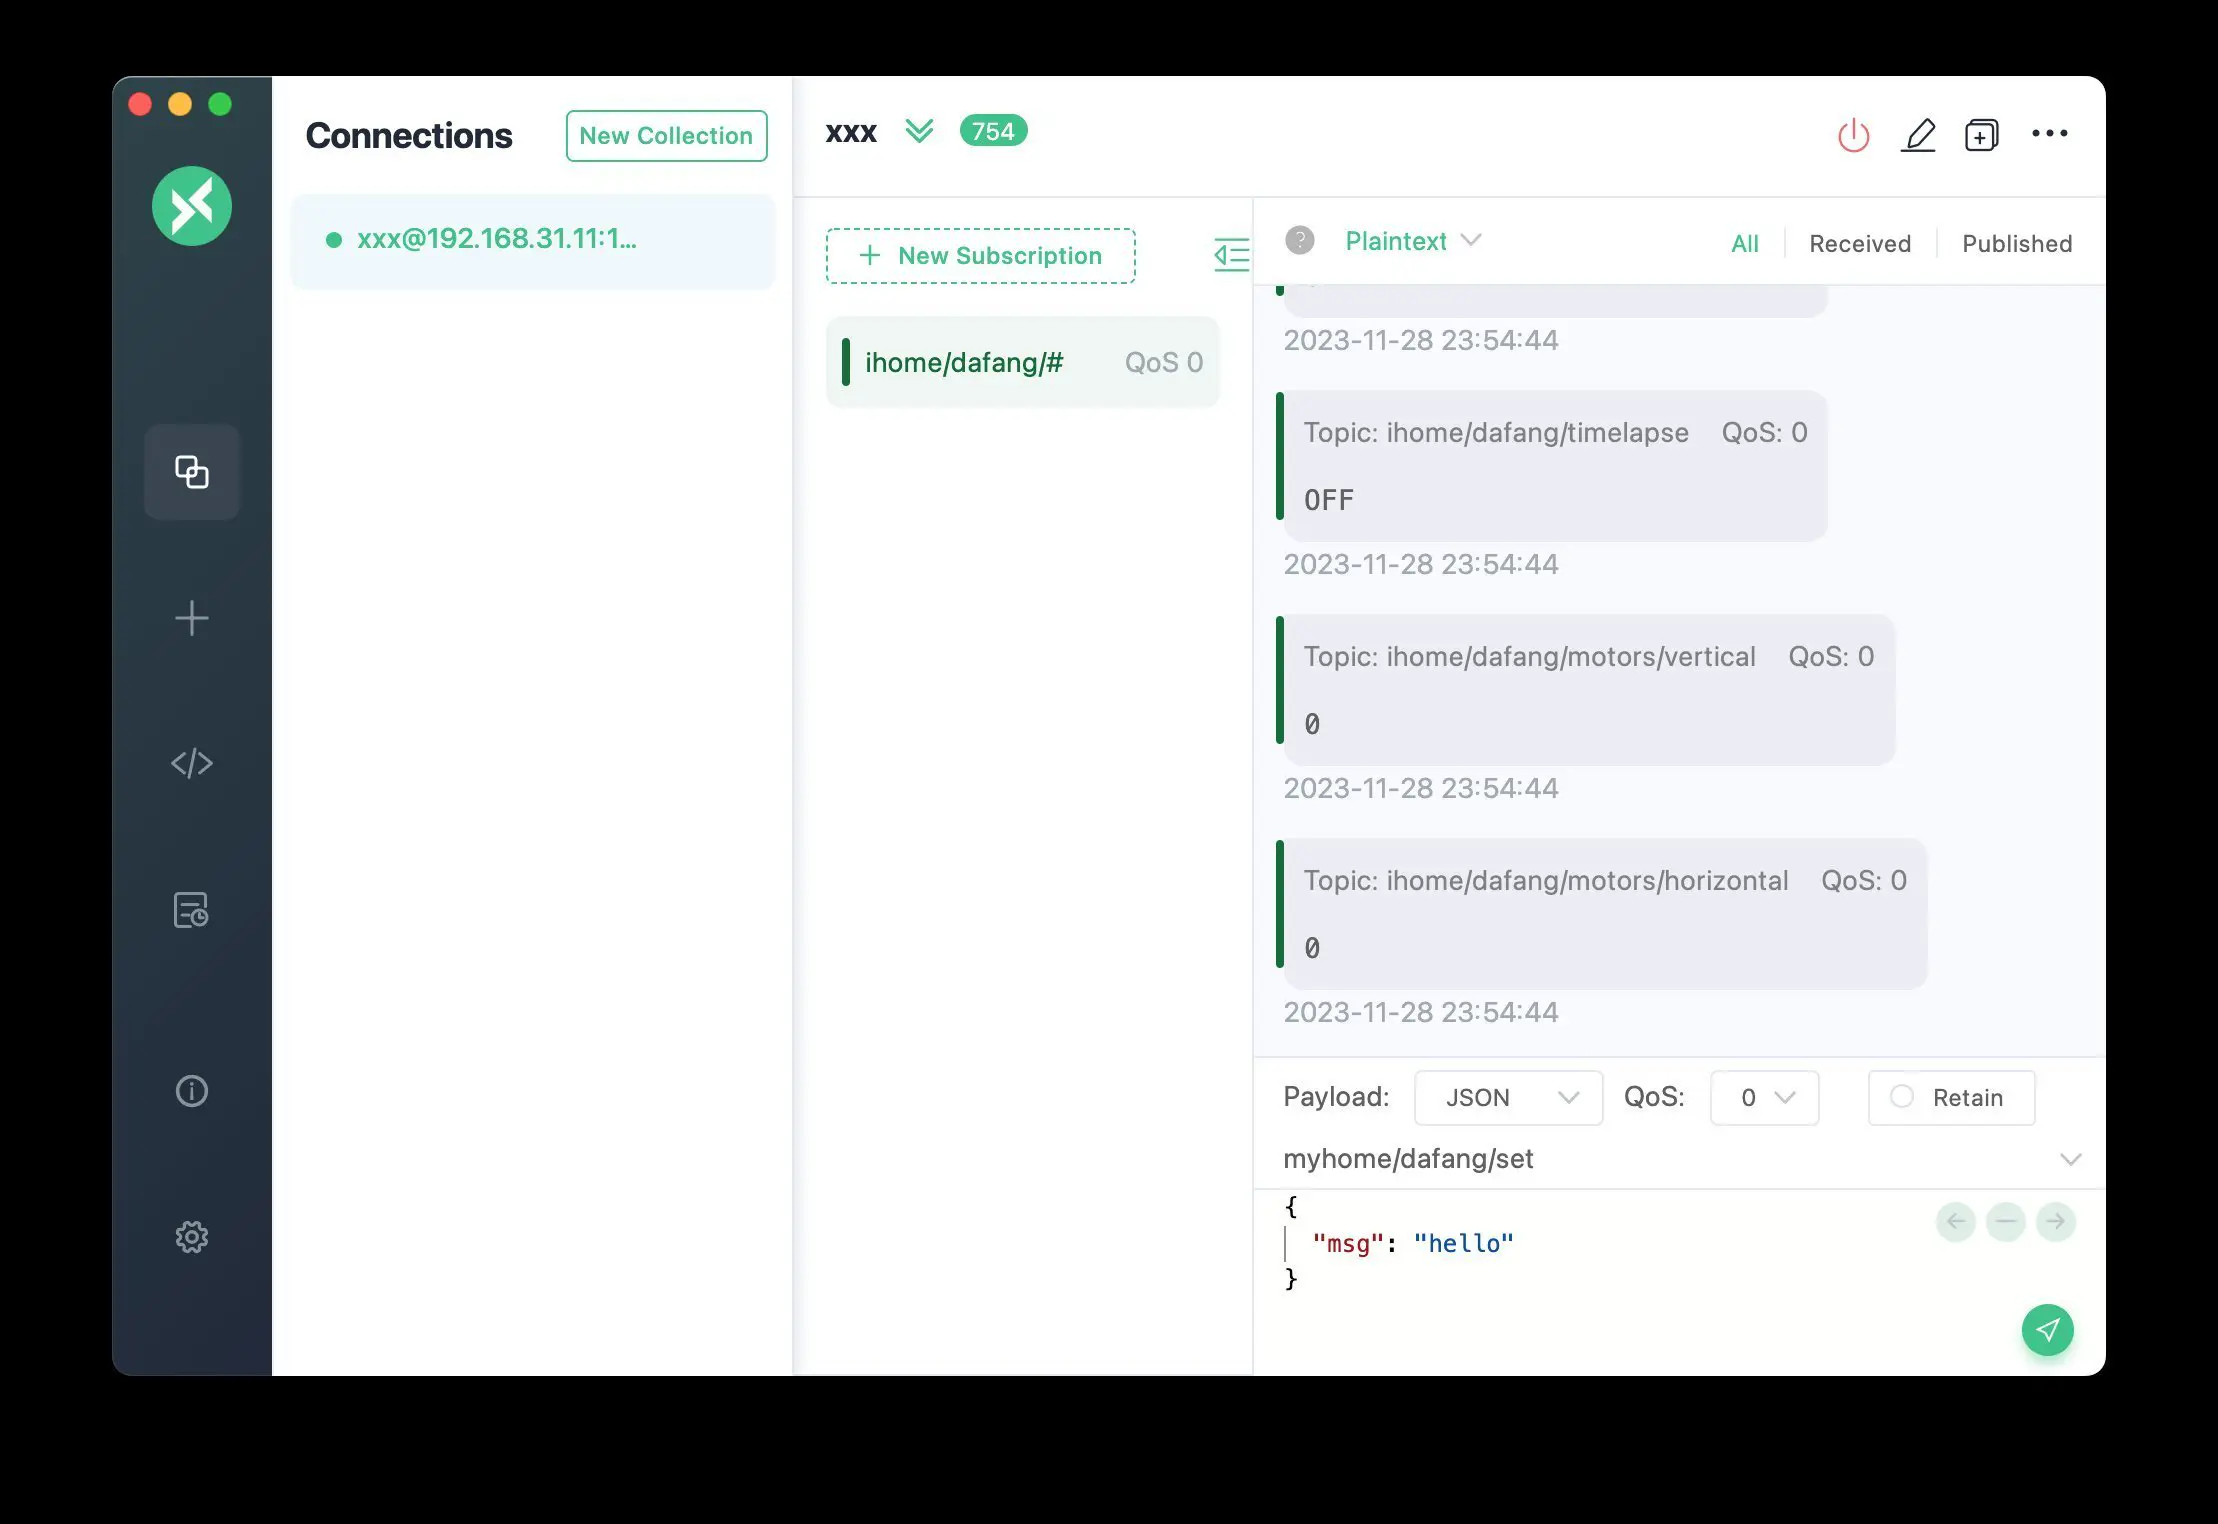
Task: Open the QoS value dropdown
Action: [x=1764, y=1097]
